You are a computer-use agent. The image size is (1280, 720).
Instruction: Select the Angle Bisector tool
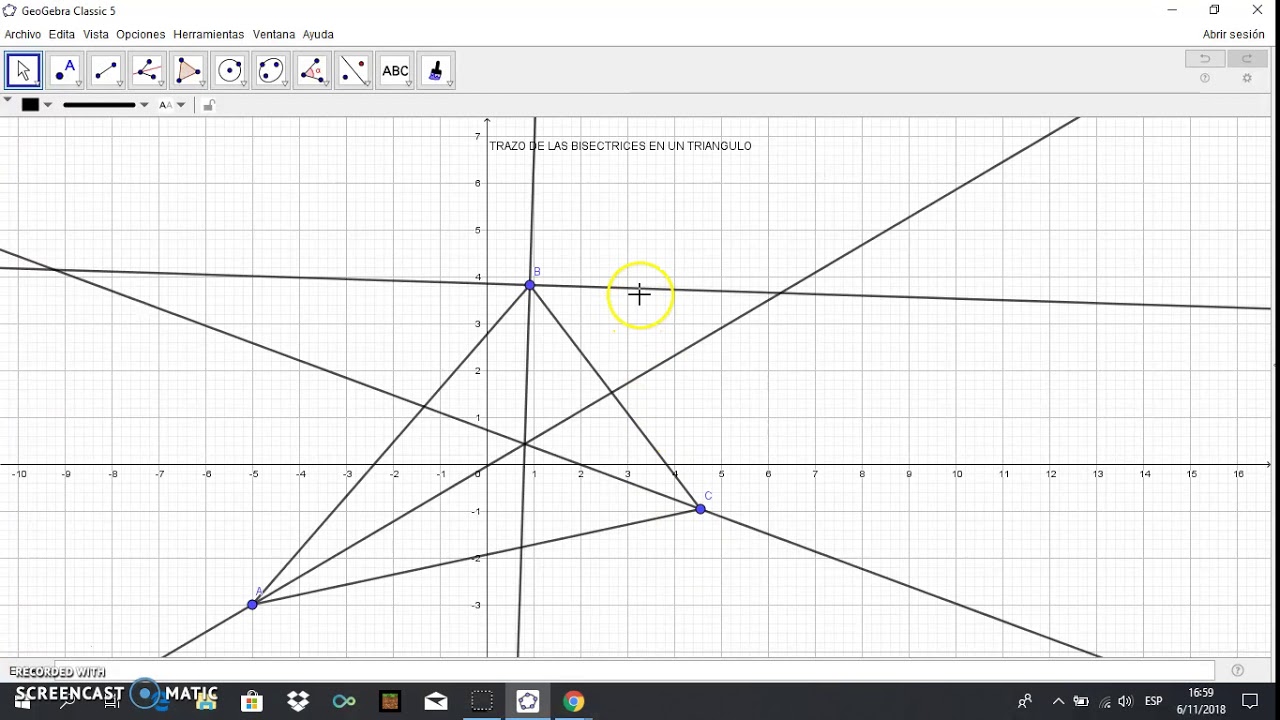click(x=147, y=71)
